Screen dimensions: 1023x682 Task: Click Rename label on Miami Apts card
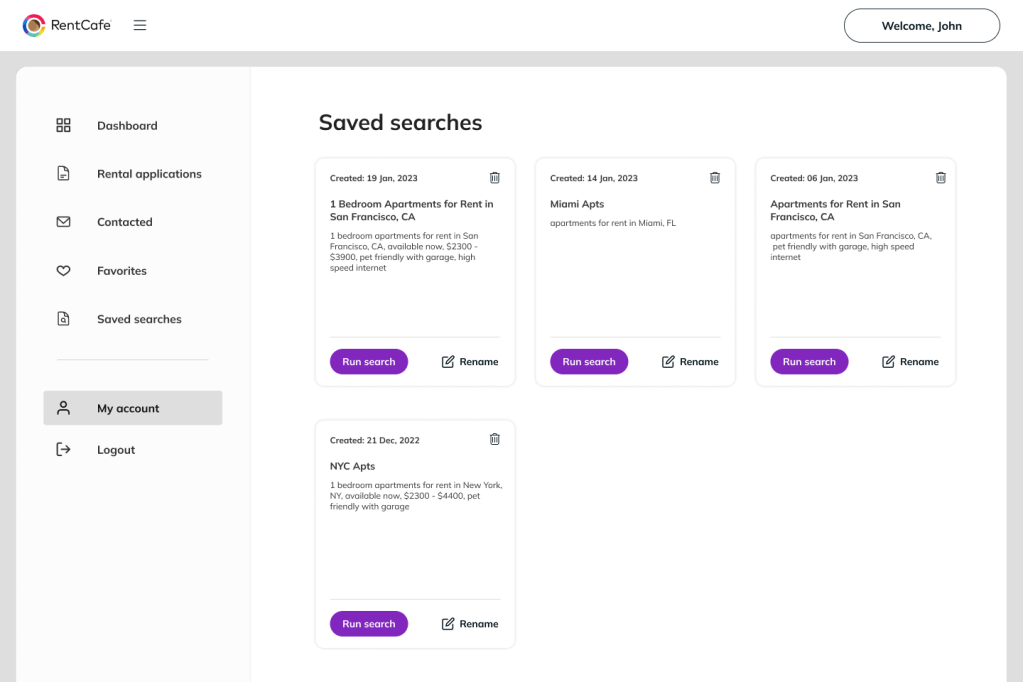(699, 362)
